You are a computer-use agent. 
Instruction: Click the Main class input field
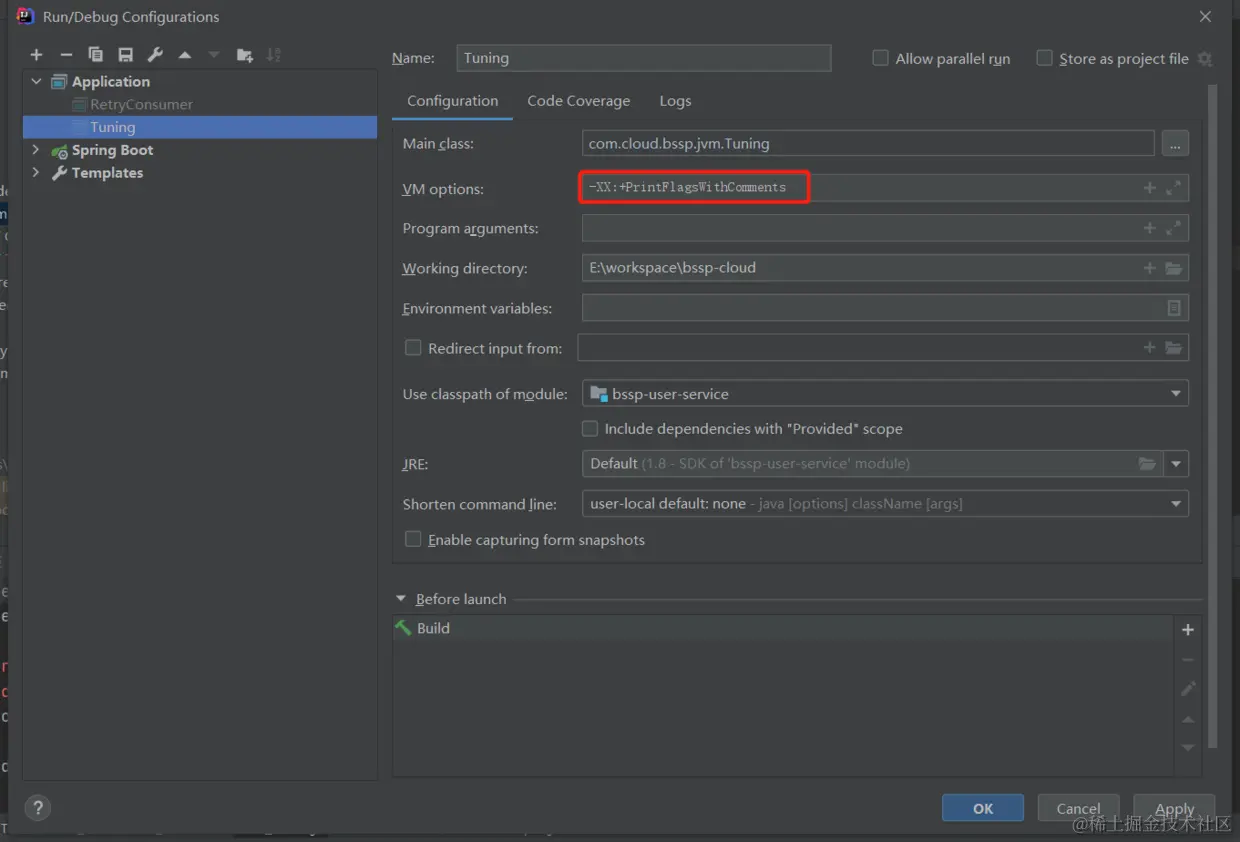click(867, 144)
